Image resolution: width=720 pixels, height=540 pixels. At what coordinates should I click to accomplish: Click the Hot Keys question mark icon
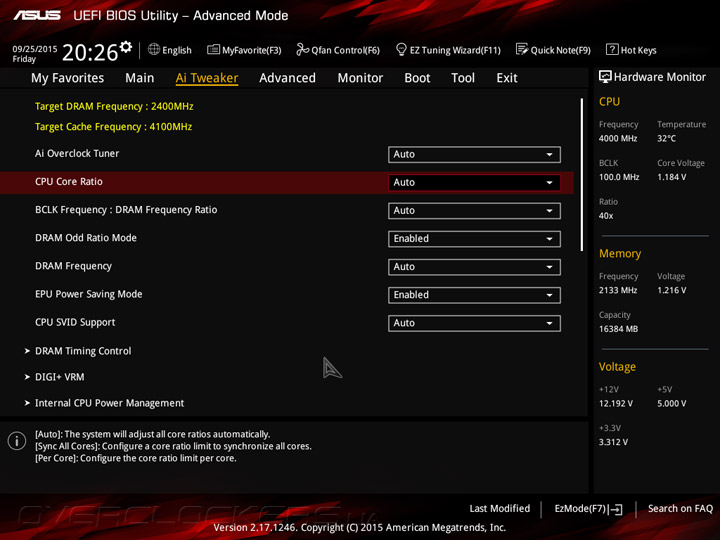pos(612,49)
